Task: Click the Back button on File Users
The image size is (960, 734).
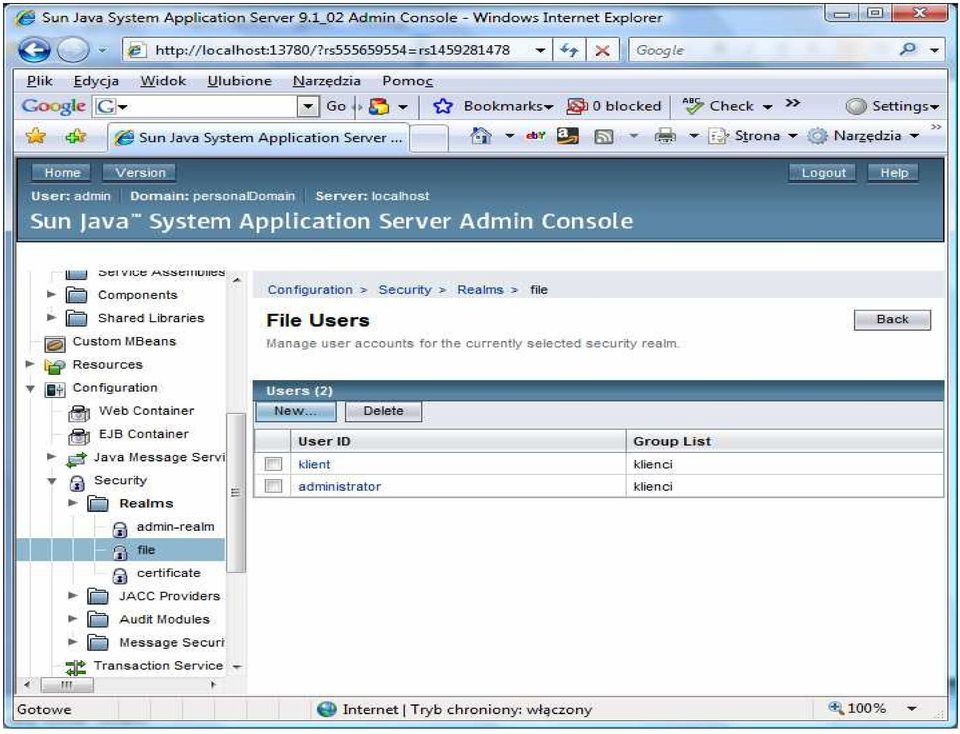Action: pos(892,320)
